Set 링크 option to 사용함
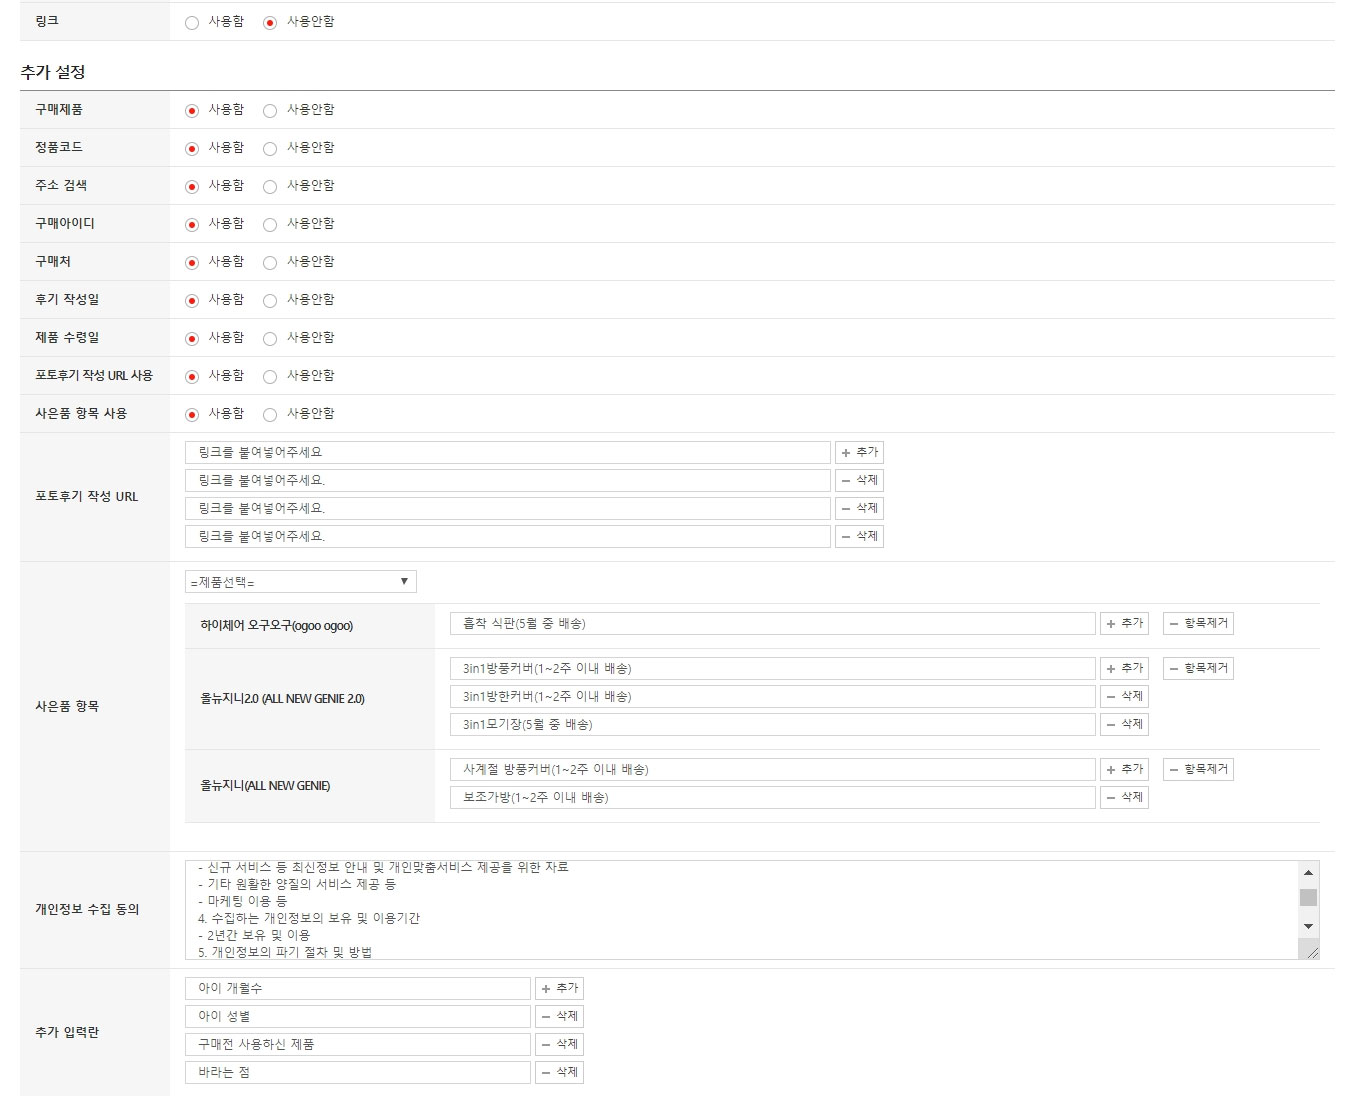The height and width of the screenshot is (1096, 1362). click(x=192, y=22)
